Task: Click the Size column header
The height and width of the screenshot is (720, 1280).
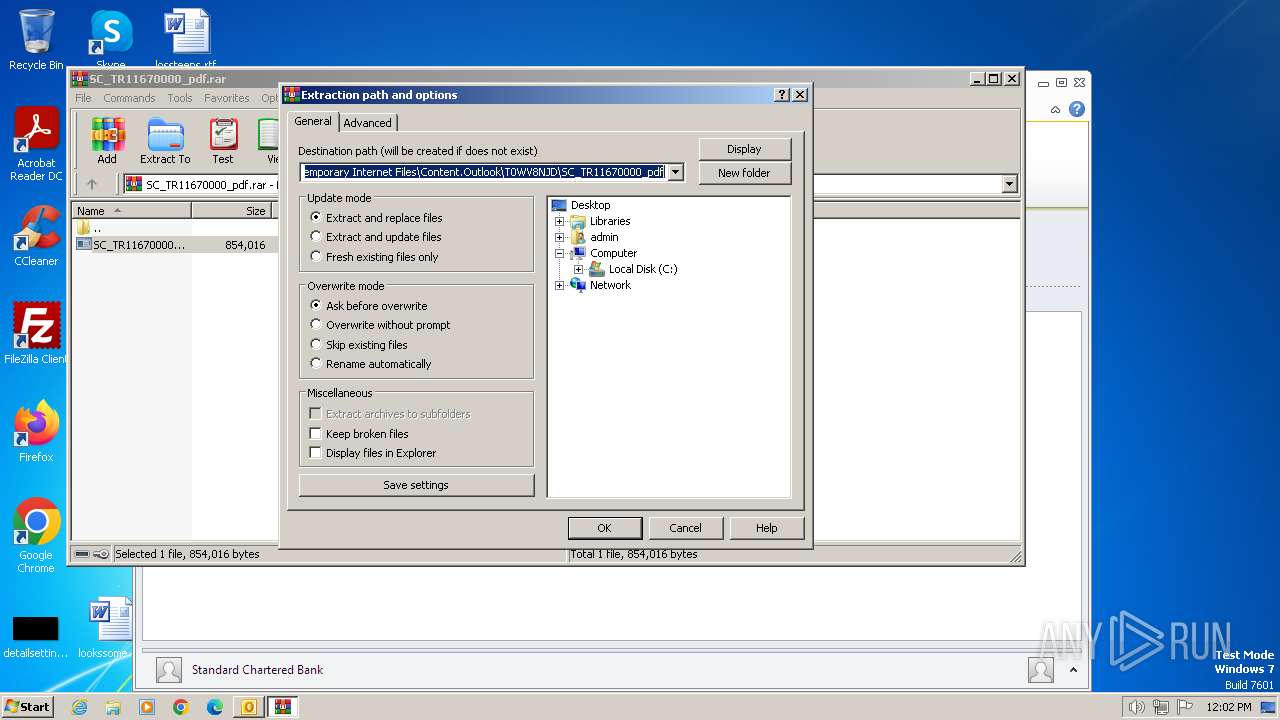Action: tap(233, 211)
